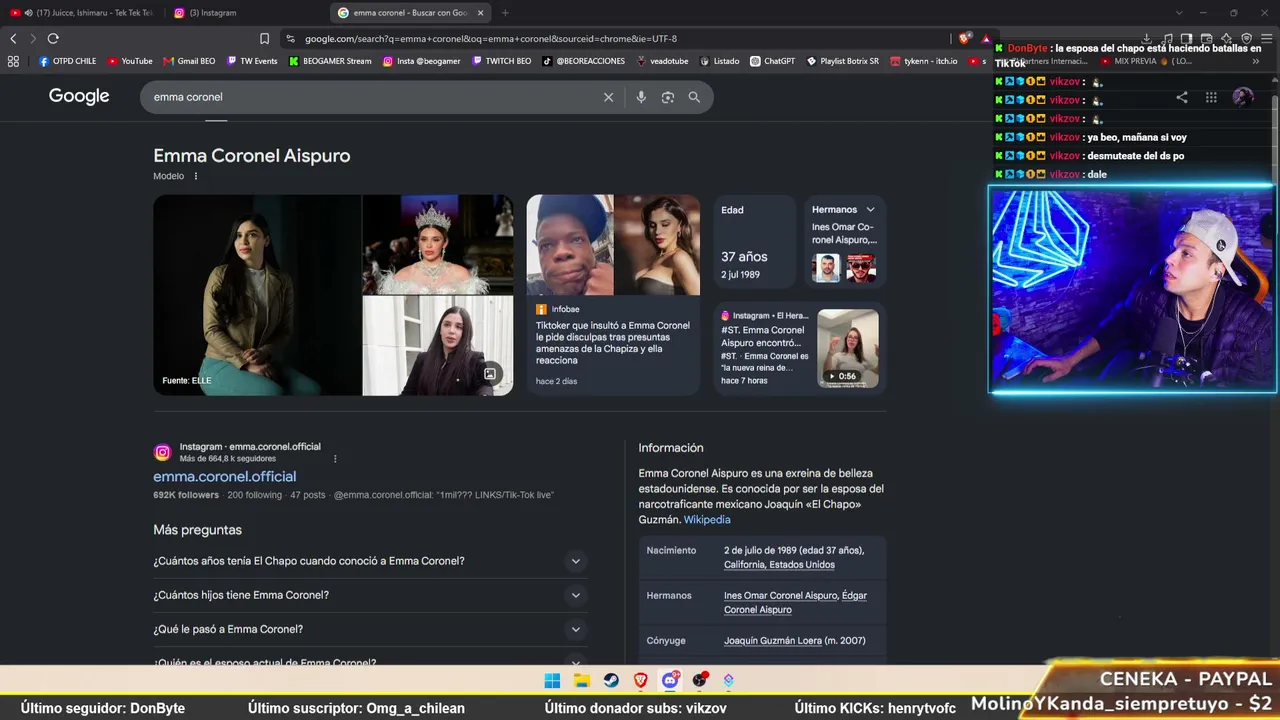1280x720 pixels.
Task: Open the BEOGAMER Stream bookmark
Action: point(330,61)
